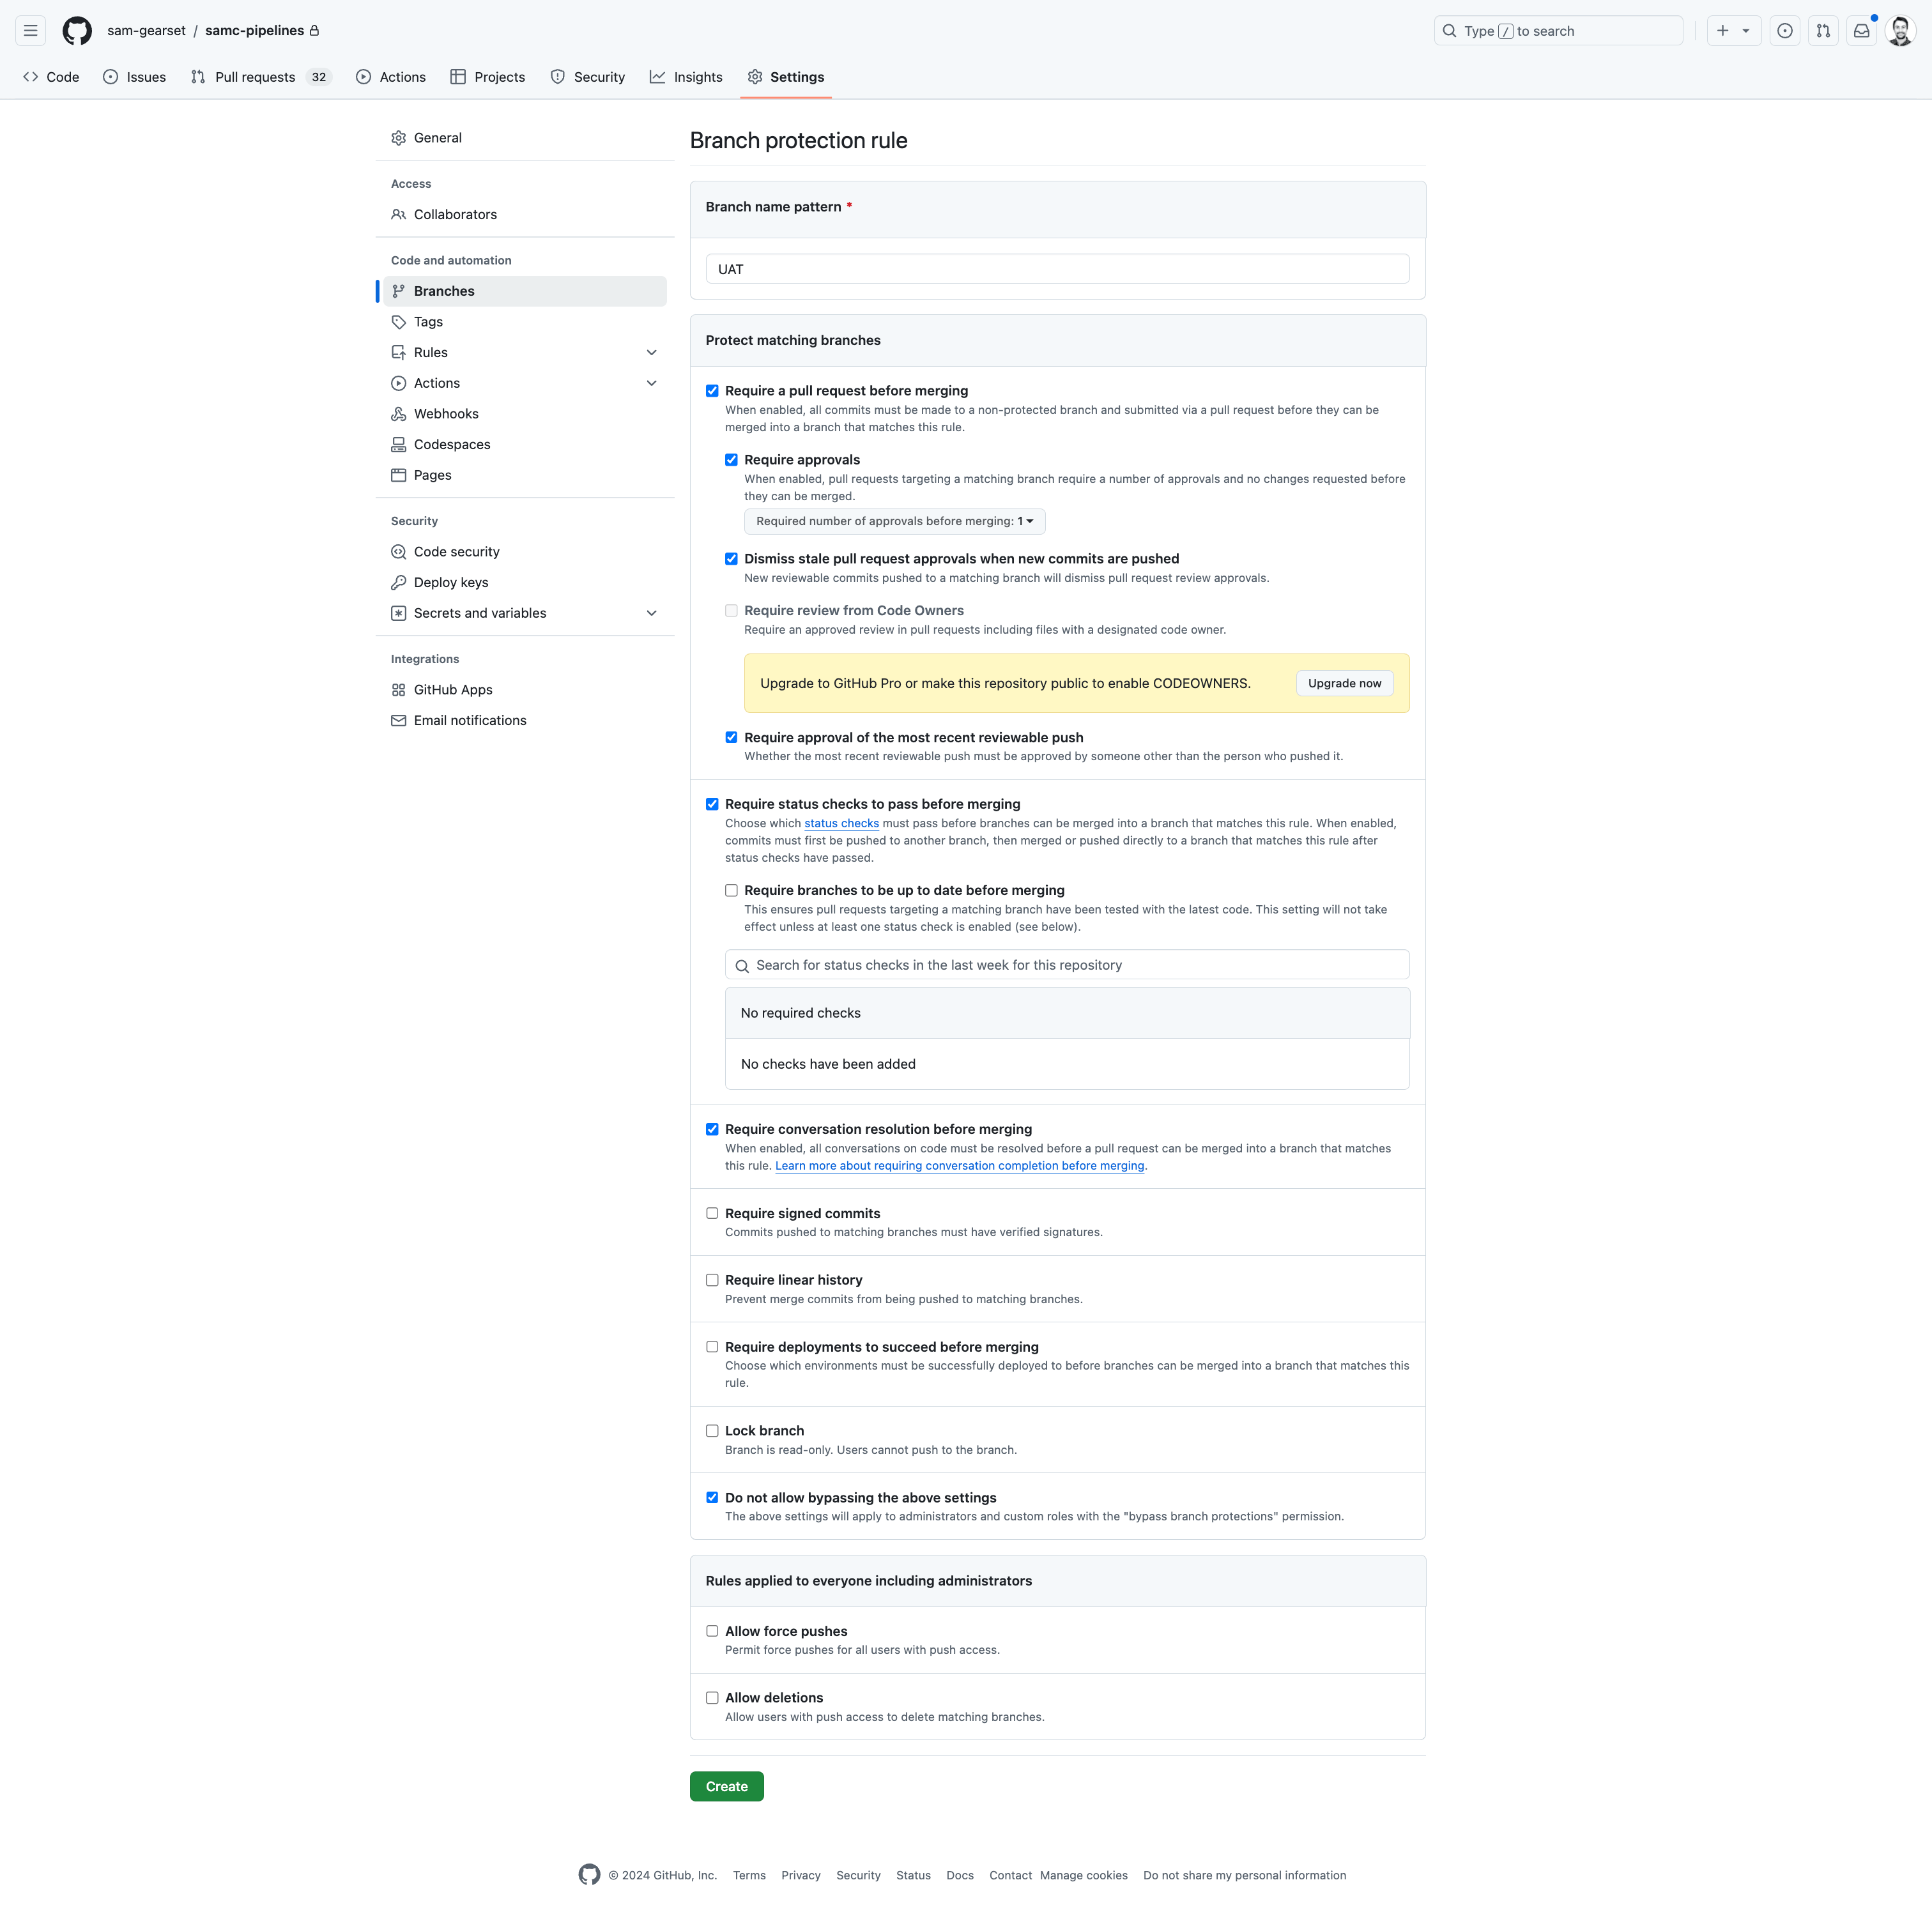Open the status checks link
Image resolution: width=1932 pixels, height=1926 pixels.
(841, 824)
